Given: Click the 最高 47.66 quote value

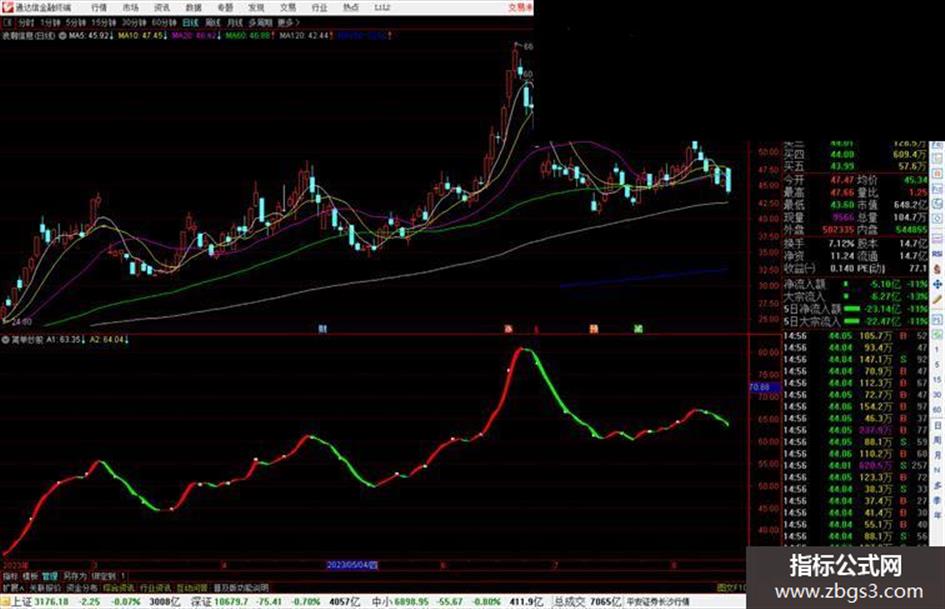Looking at the screenshot, I should (x=842, y=192).
